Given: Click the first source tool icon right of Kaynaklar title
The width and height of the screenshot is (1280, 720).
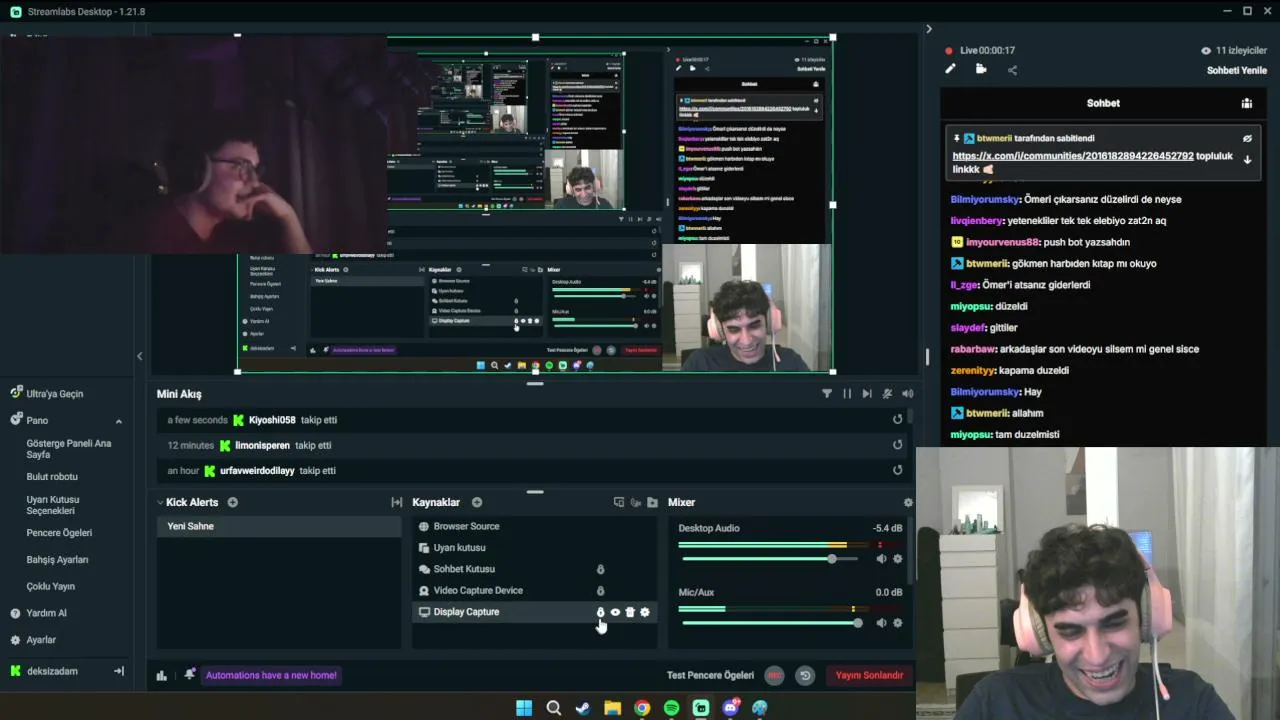Looking at the screenshot, I should (619, 502).
